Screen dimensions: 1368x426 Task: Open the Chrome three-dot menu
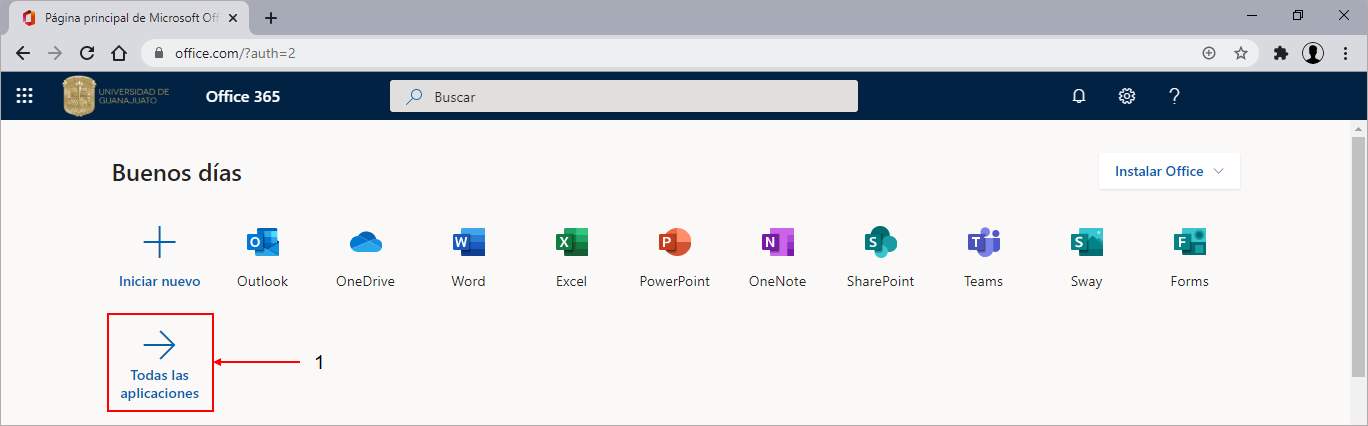pos(1345,53)
